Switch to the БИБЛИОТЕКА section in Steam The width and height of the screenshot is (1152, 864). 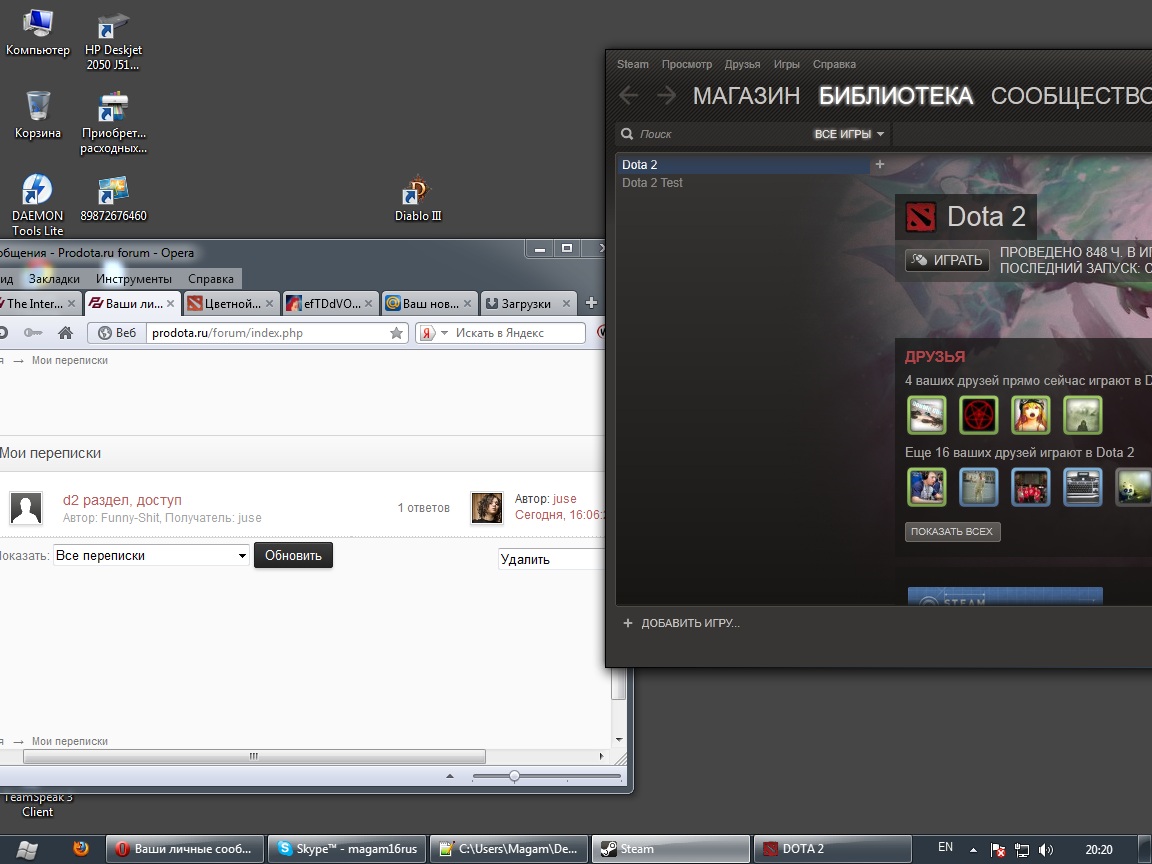(x=896, y=96)
